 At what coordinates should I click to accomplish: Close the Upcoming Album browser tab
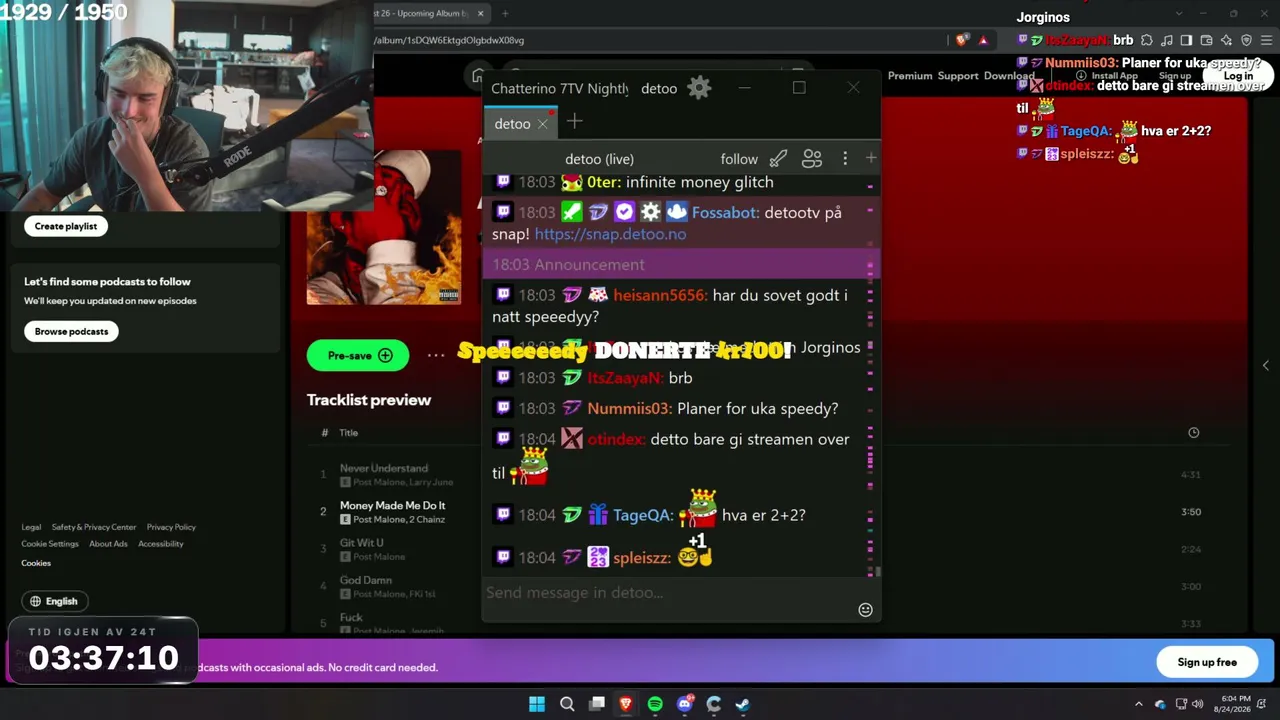(480, 13)
